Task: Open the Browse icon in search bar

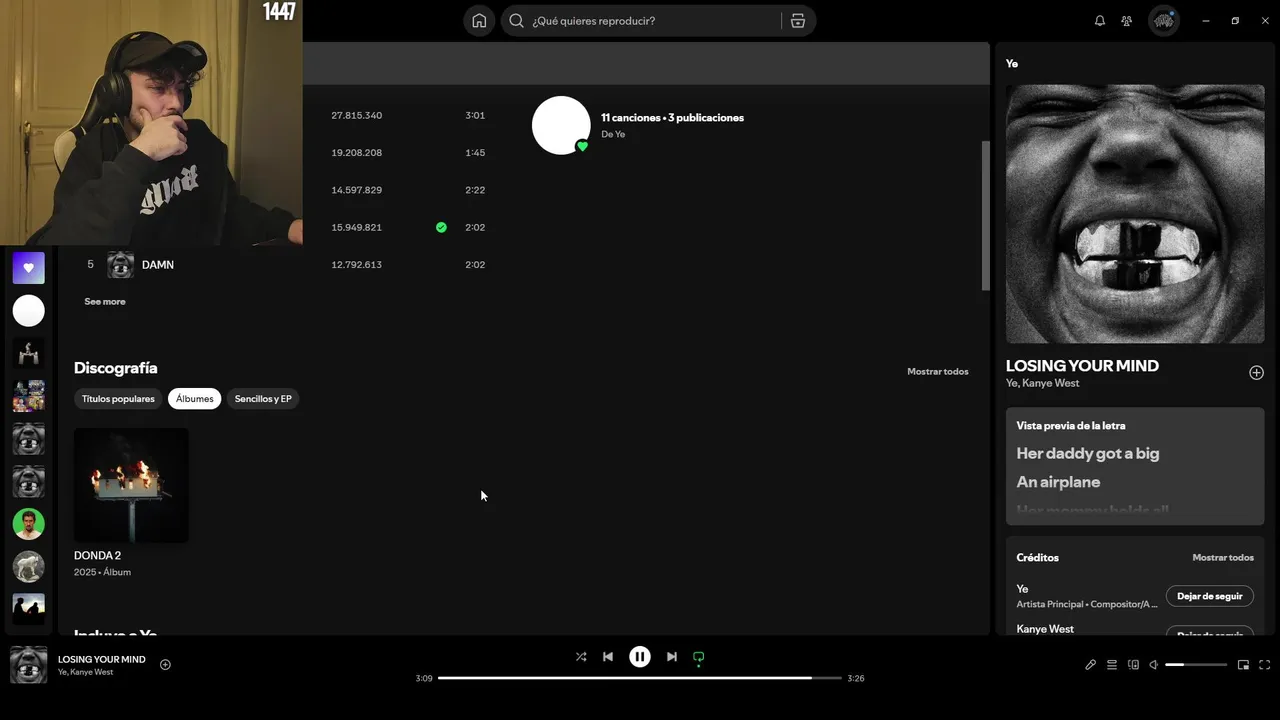Action: pyautogui.click(x=797, y=21)
